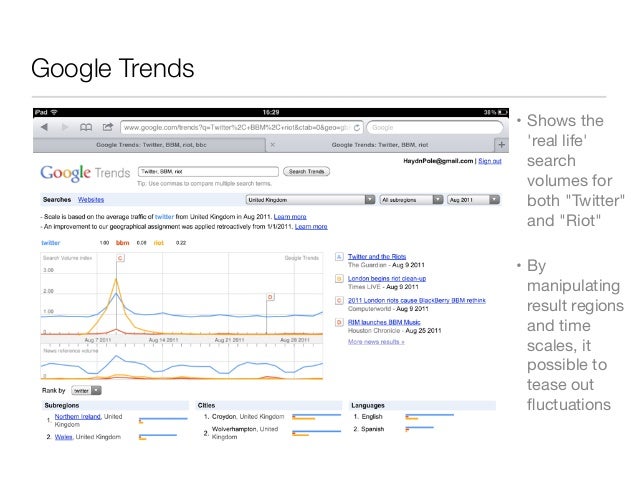
Task: Open the Safari bookmarks book icon
Action: (x=84, y=128)
